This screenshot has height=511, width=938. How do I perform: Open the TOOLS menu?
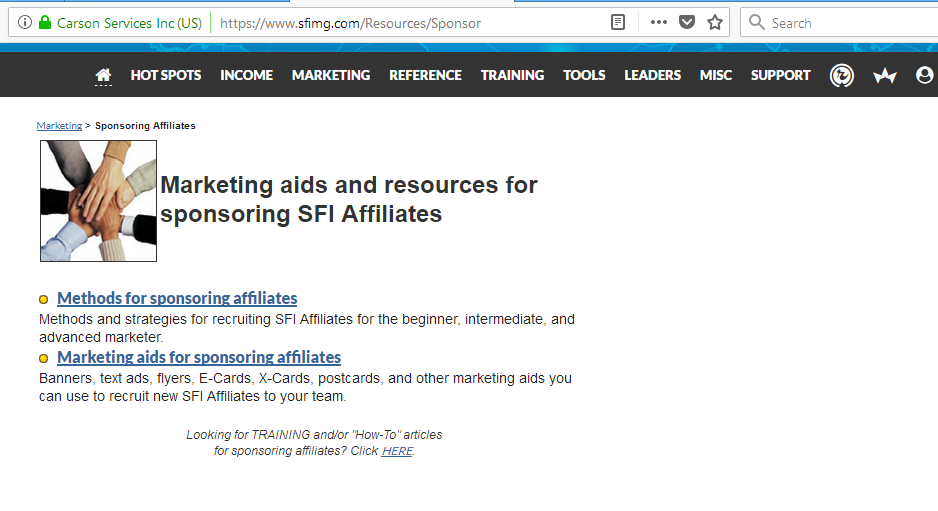point(584,75)
